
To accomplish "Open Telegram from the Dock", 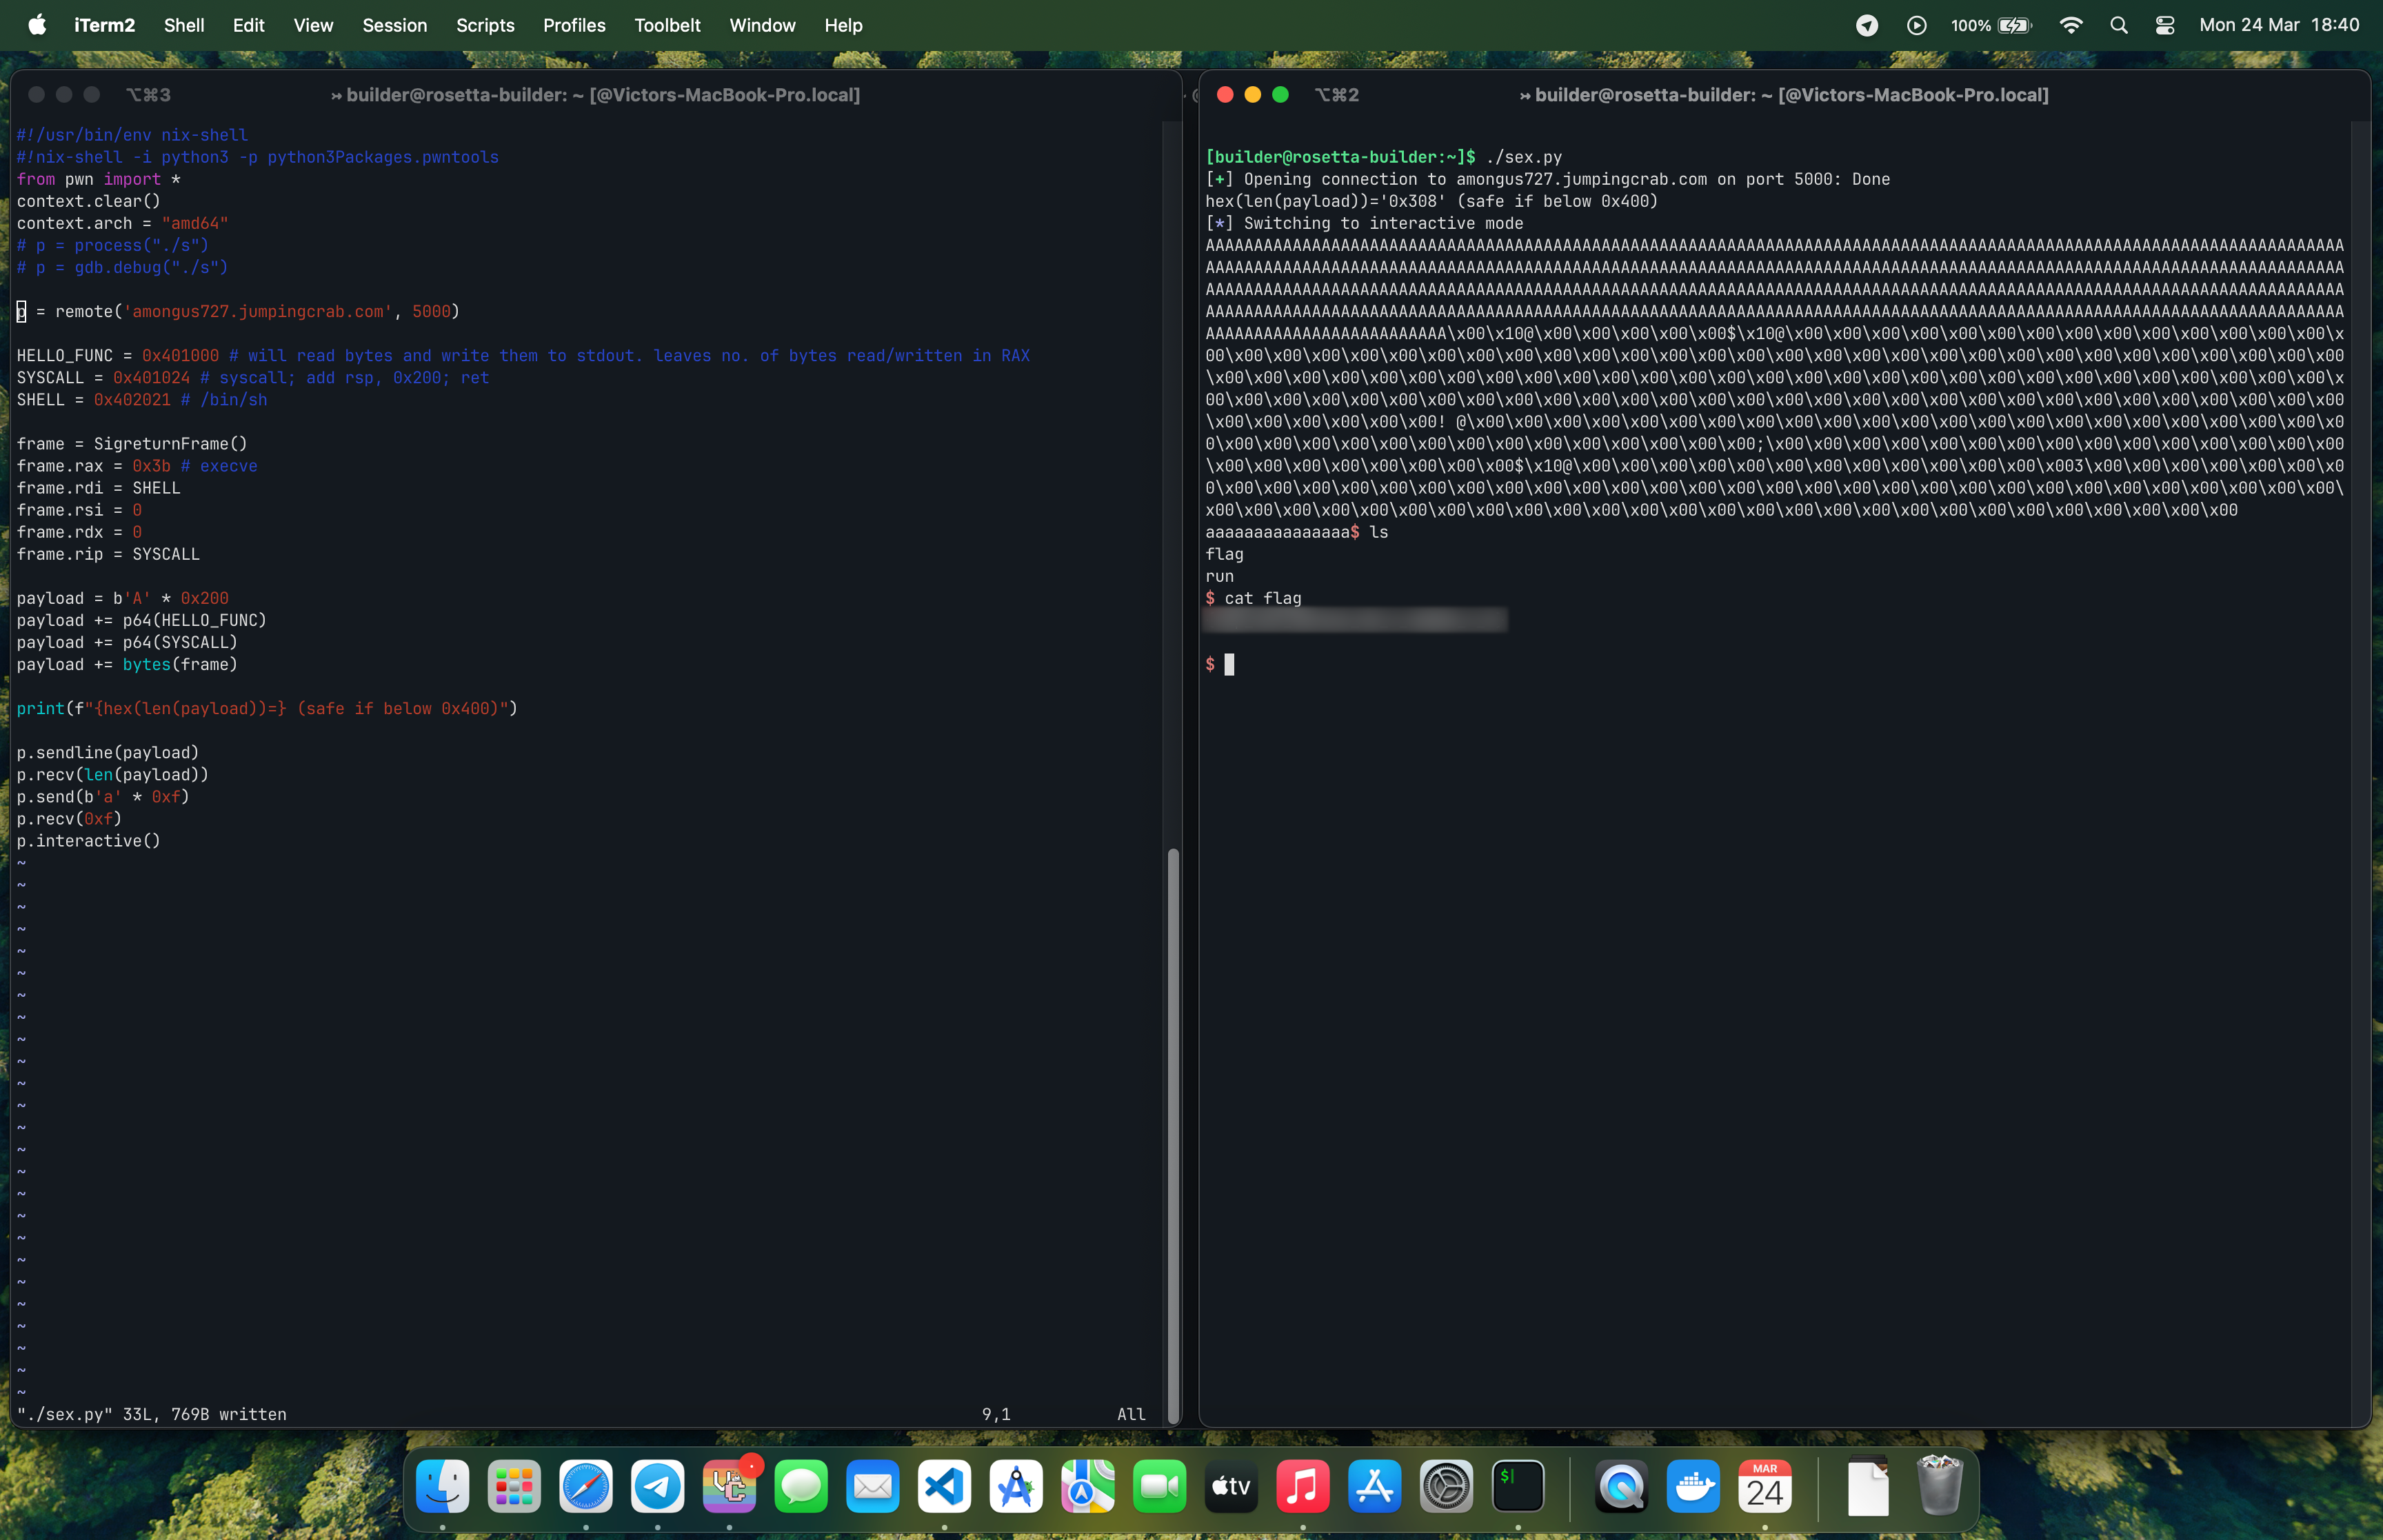I will click(x=658, y=1486).
